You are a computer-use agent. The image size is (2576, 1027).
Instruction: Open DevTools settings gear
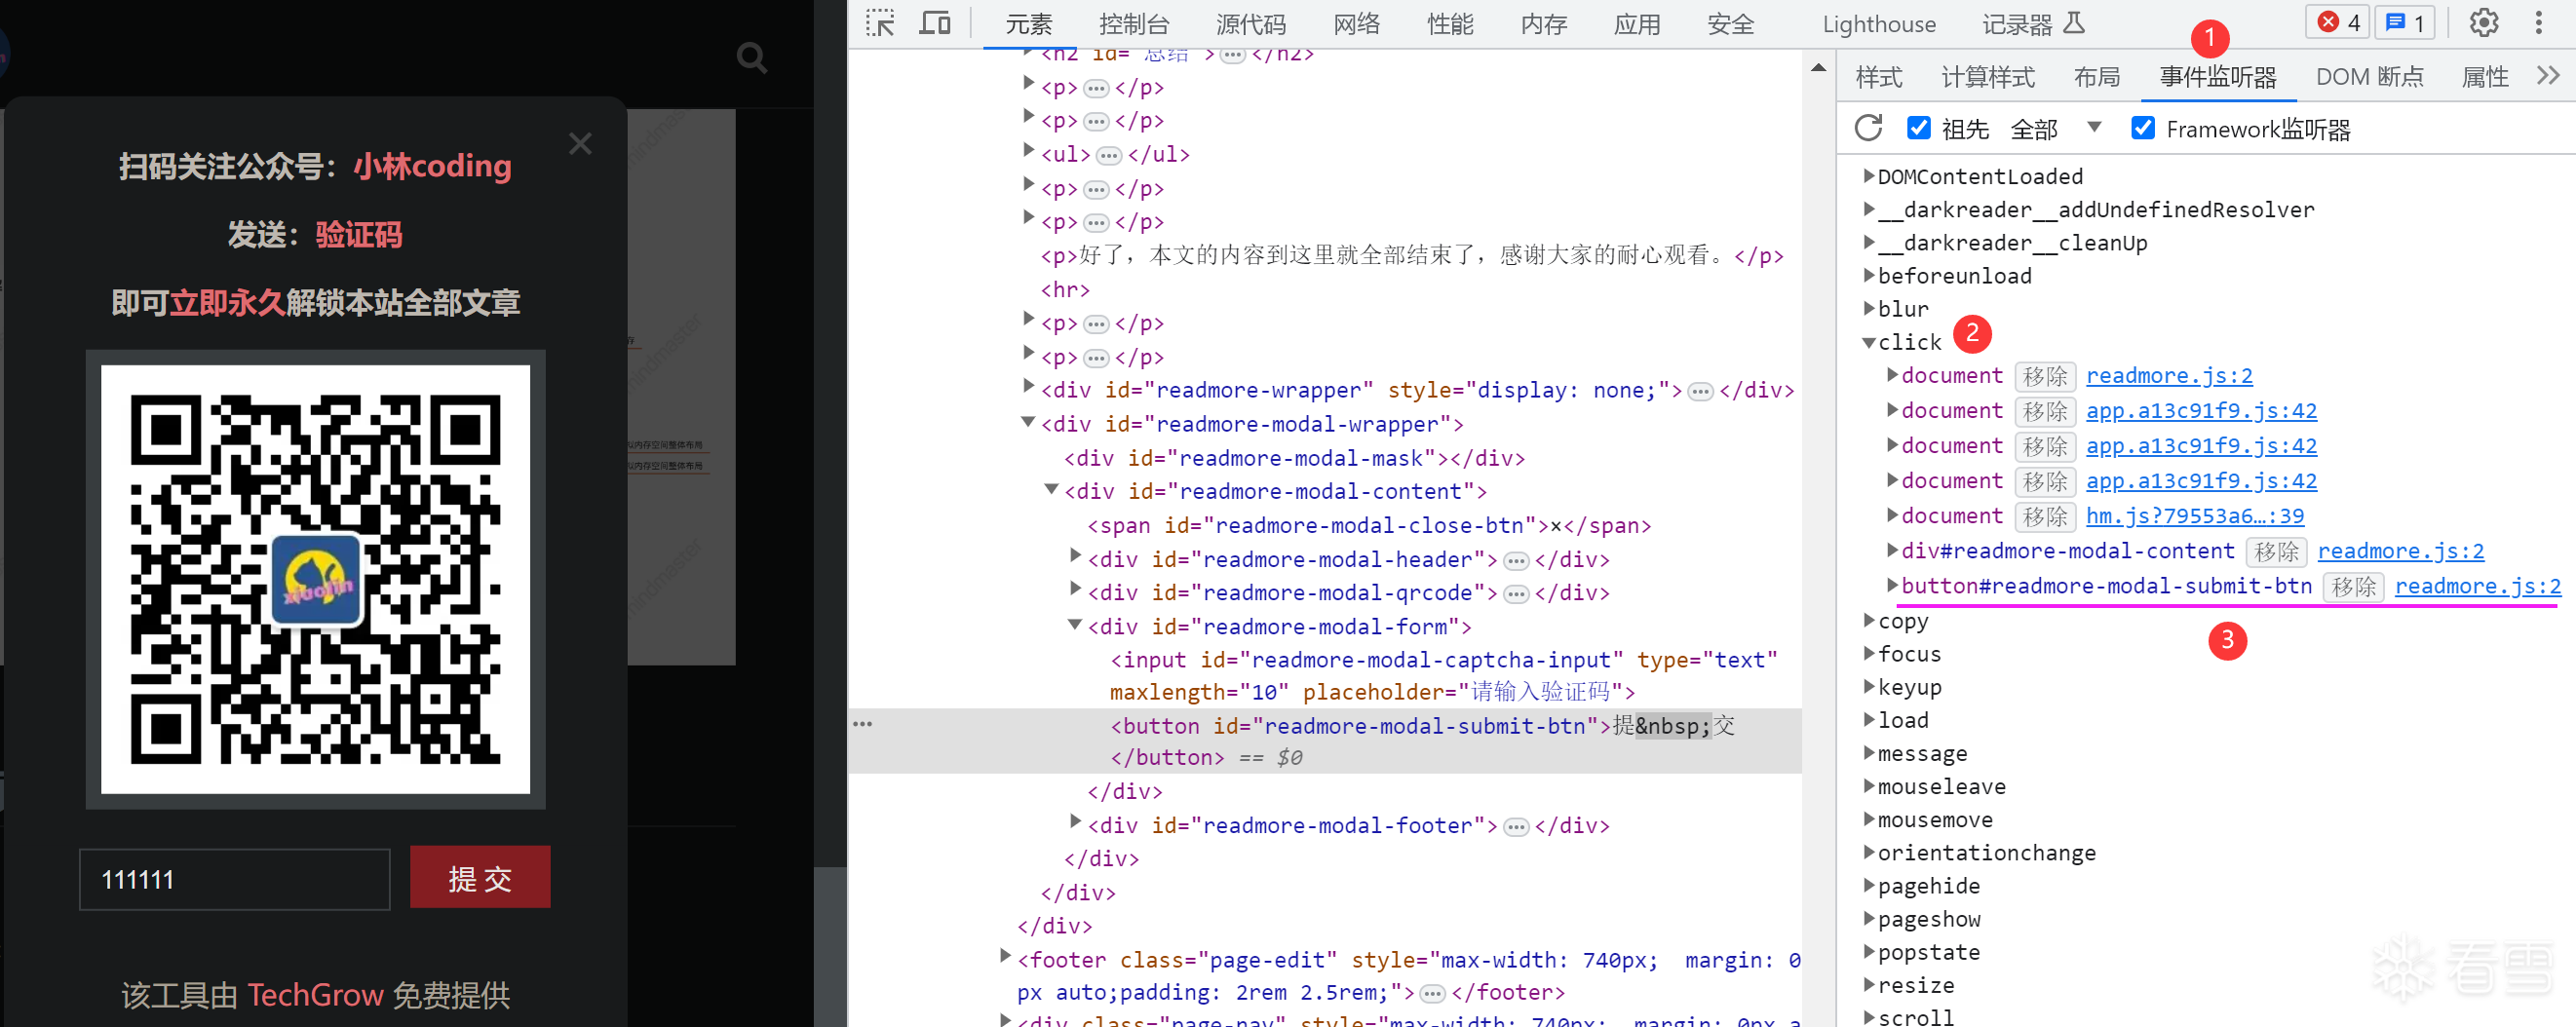click(2484, 23)
